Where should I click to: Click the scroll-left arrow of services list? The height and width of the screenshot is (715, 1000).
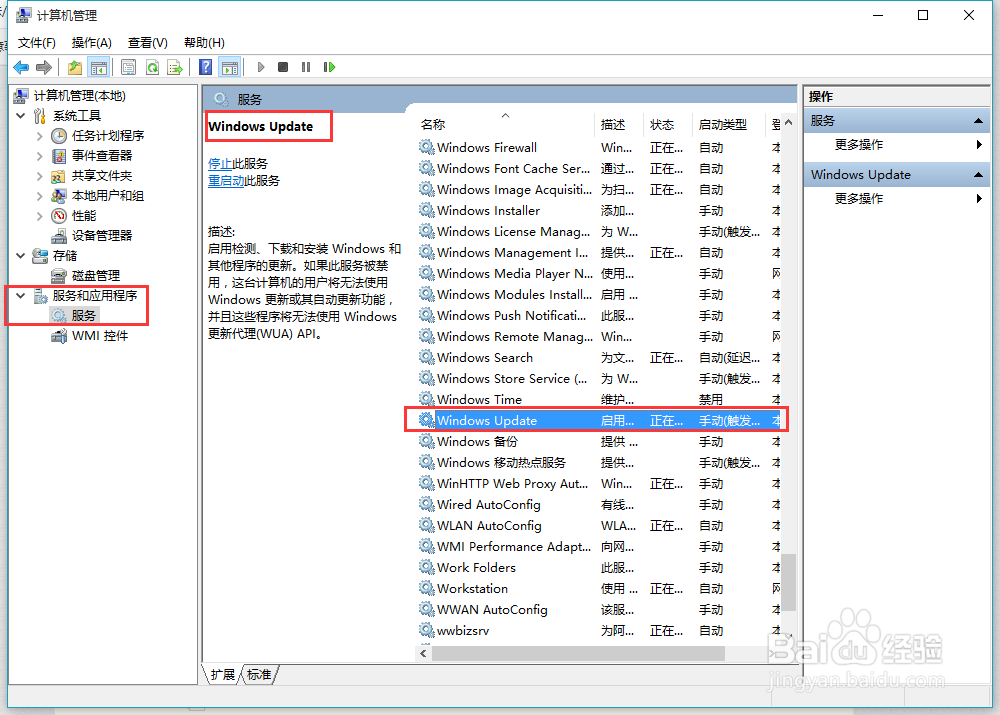pos(423,654)
